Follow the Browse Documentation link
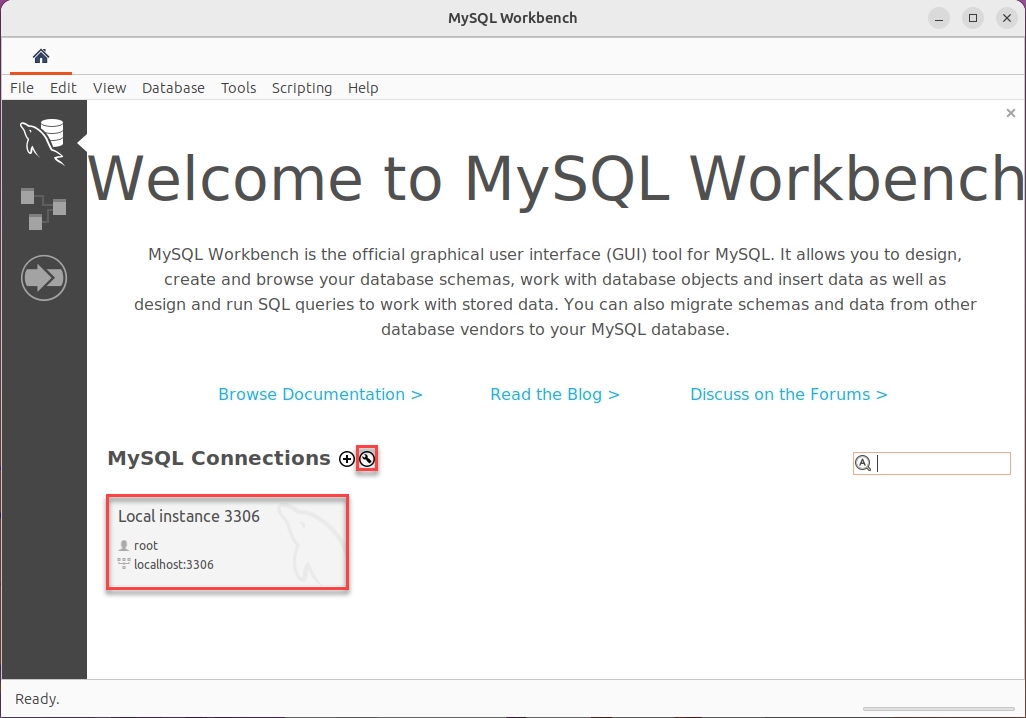Image resolution: width=1026 pixels, height=718 pixels. coord(320,394)
